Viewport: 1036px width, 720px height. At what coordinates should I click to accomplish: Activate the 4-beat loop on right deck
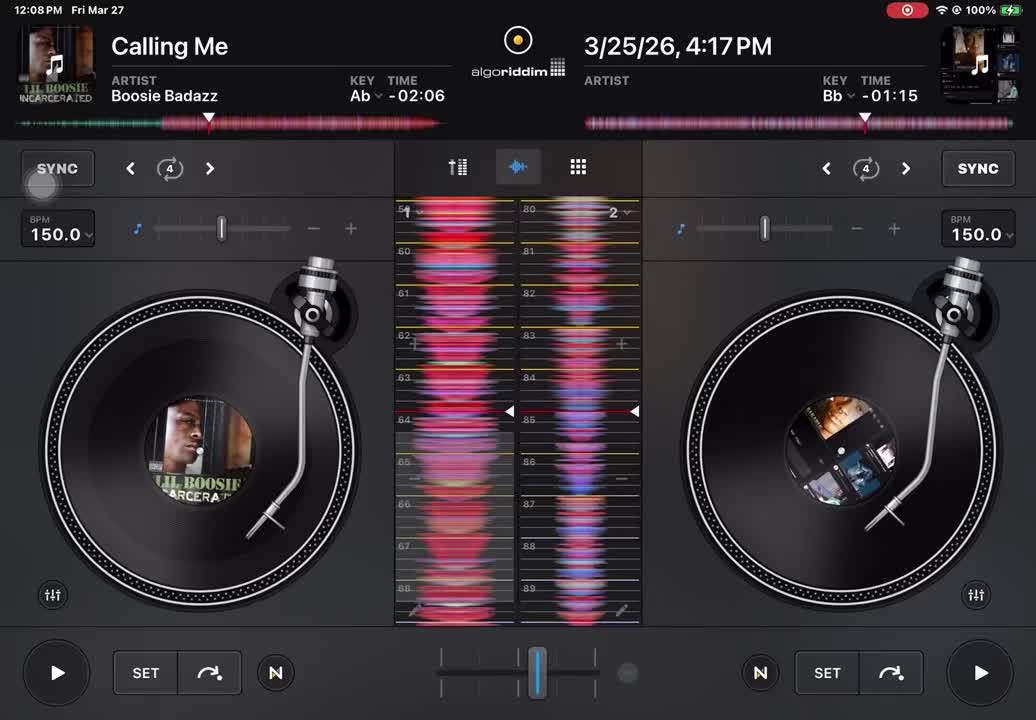point(866,168)
